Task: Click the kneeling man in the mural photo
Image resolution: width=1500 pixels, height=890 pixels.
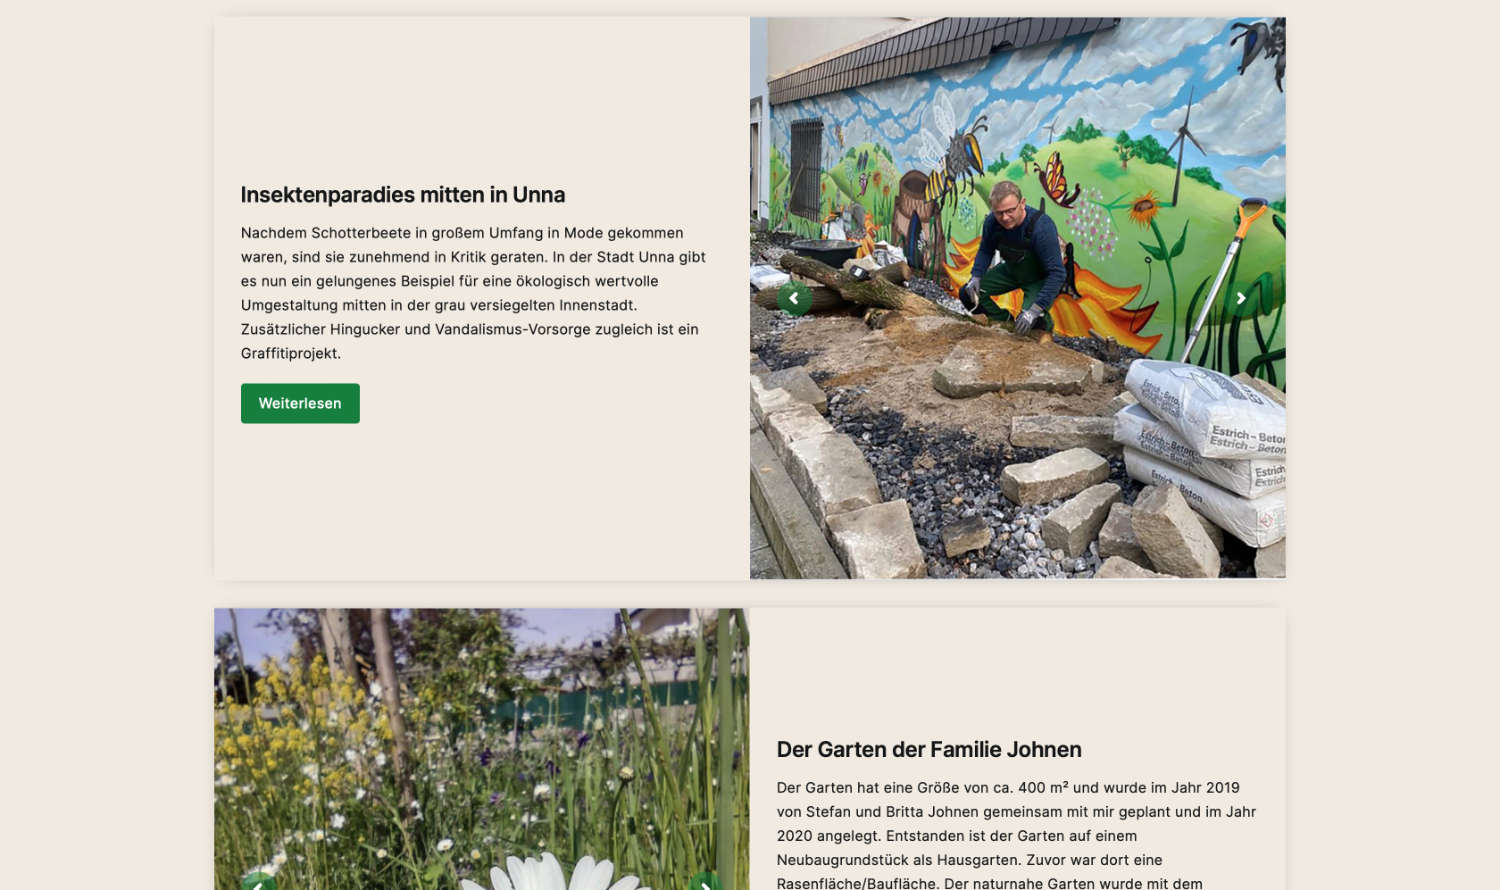Action: pyautogui.click(x=1010, y=260)
